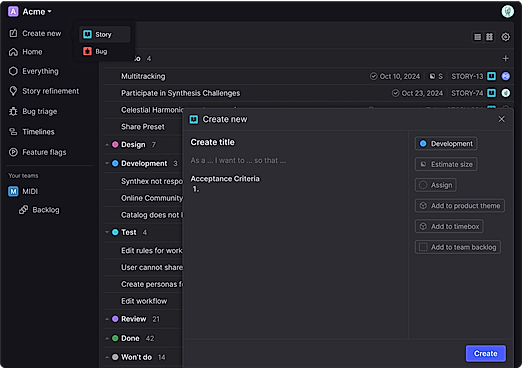Click the blue Create button
The image size is (522, 368).
485,353
